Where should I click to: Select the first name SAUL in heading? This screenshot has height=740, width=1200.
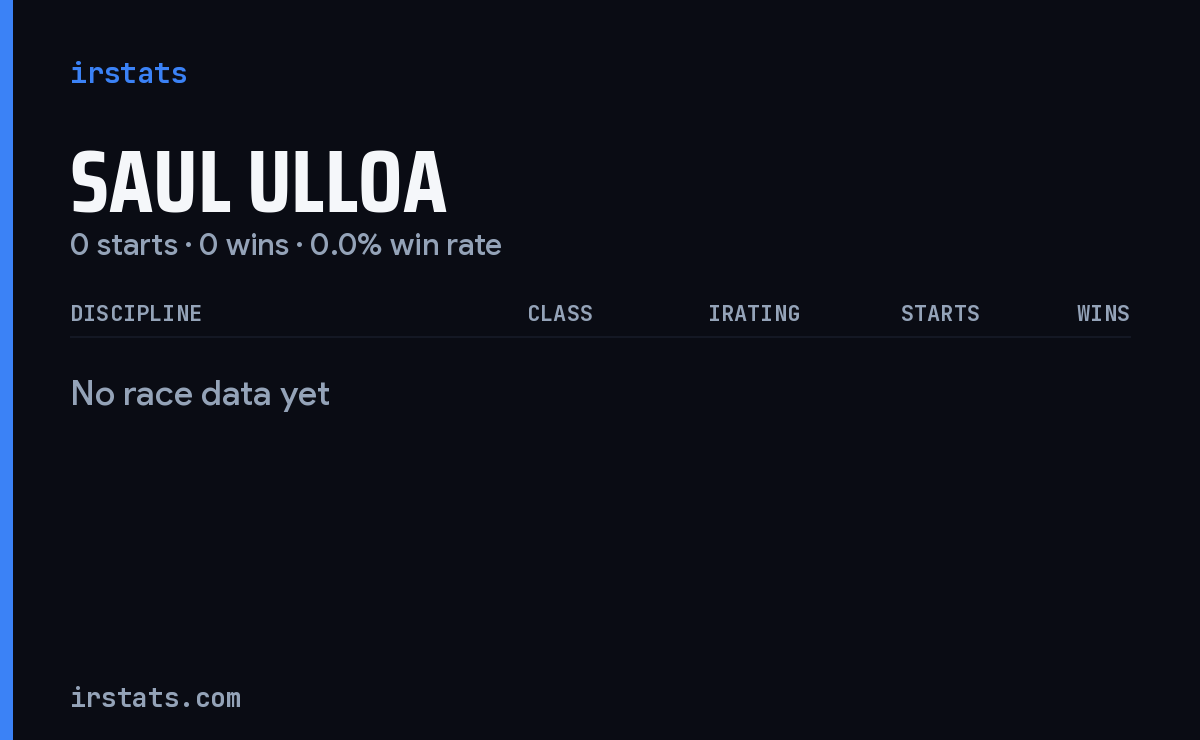coord(150,183)
